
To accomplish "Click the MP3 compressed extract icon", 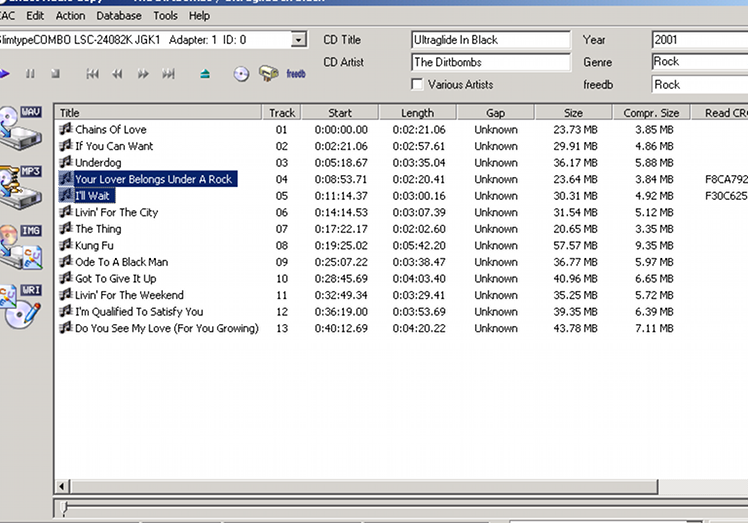I will click(x=21, y=187).
